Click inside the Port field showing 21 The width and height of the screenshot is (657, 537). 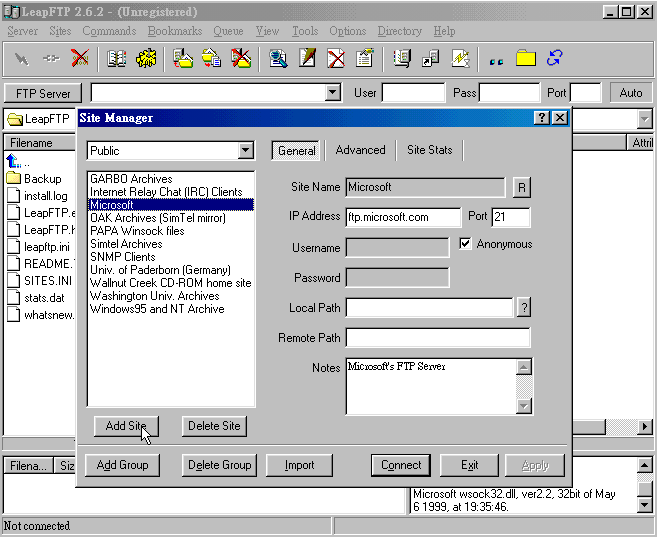(510, 217)
